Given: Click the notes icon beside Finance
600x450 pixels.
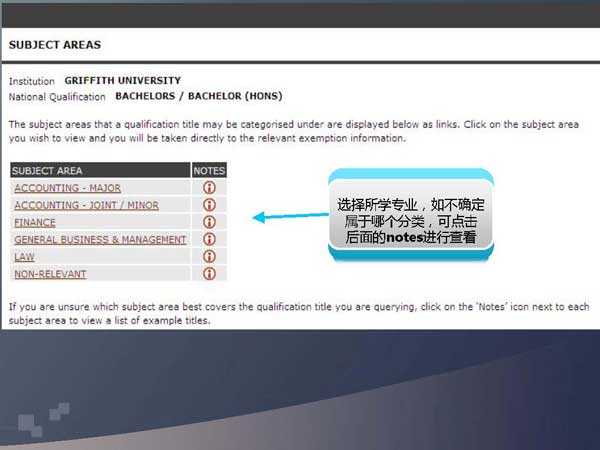Looking at the screenshot, I should (209, 222).
